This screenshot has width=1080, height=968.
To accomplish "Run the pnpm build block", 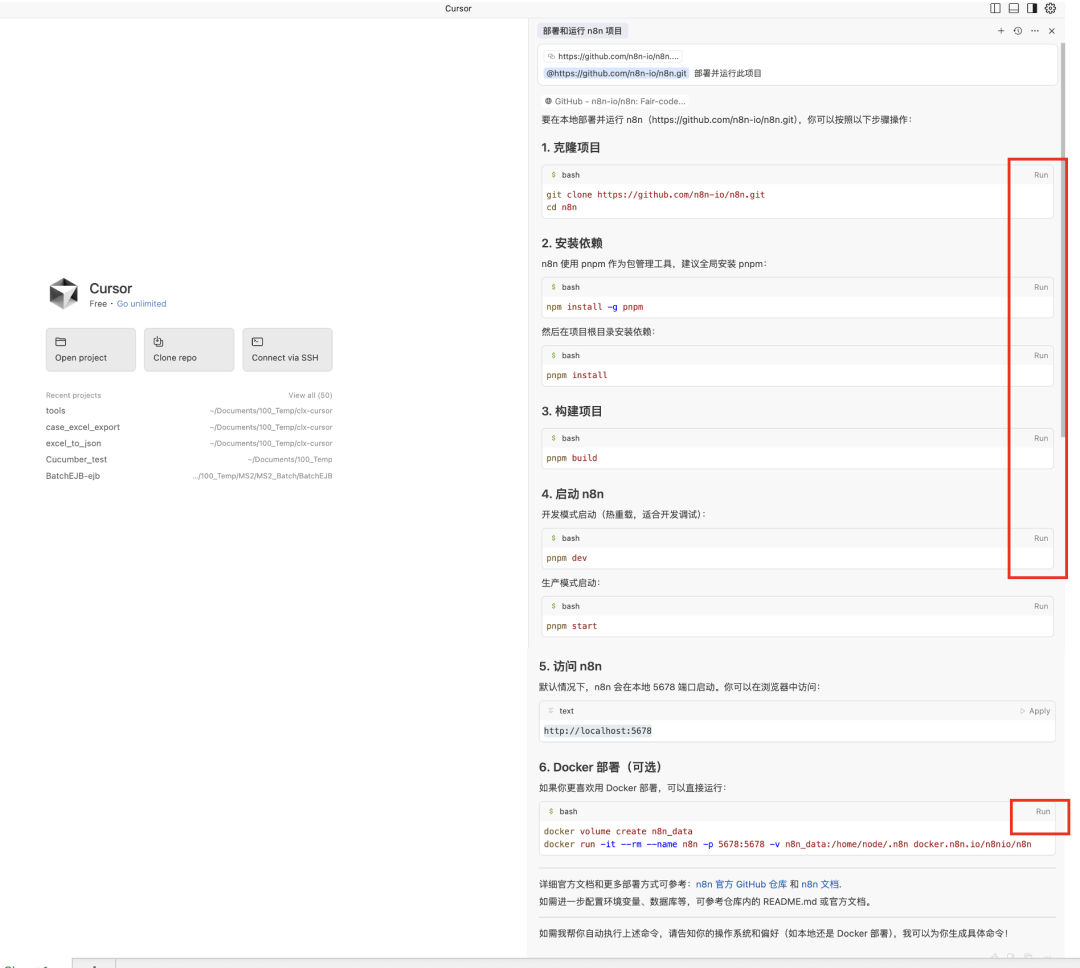I will (1041, 438).
